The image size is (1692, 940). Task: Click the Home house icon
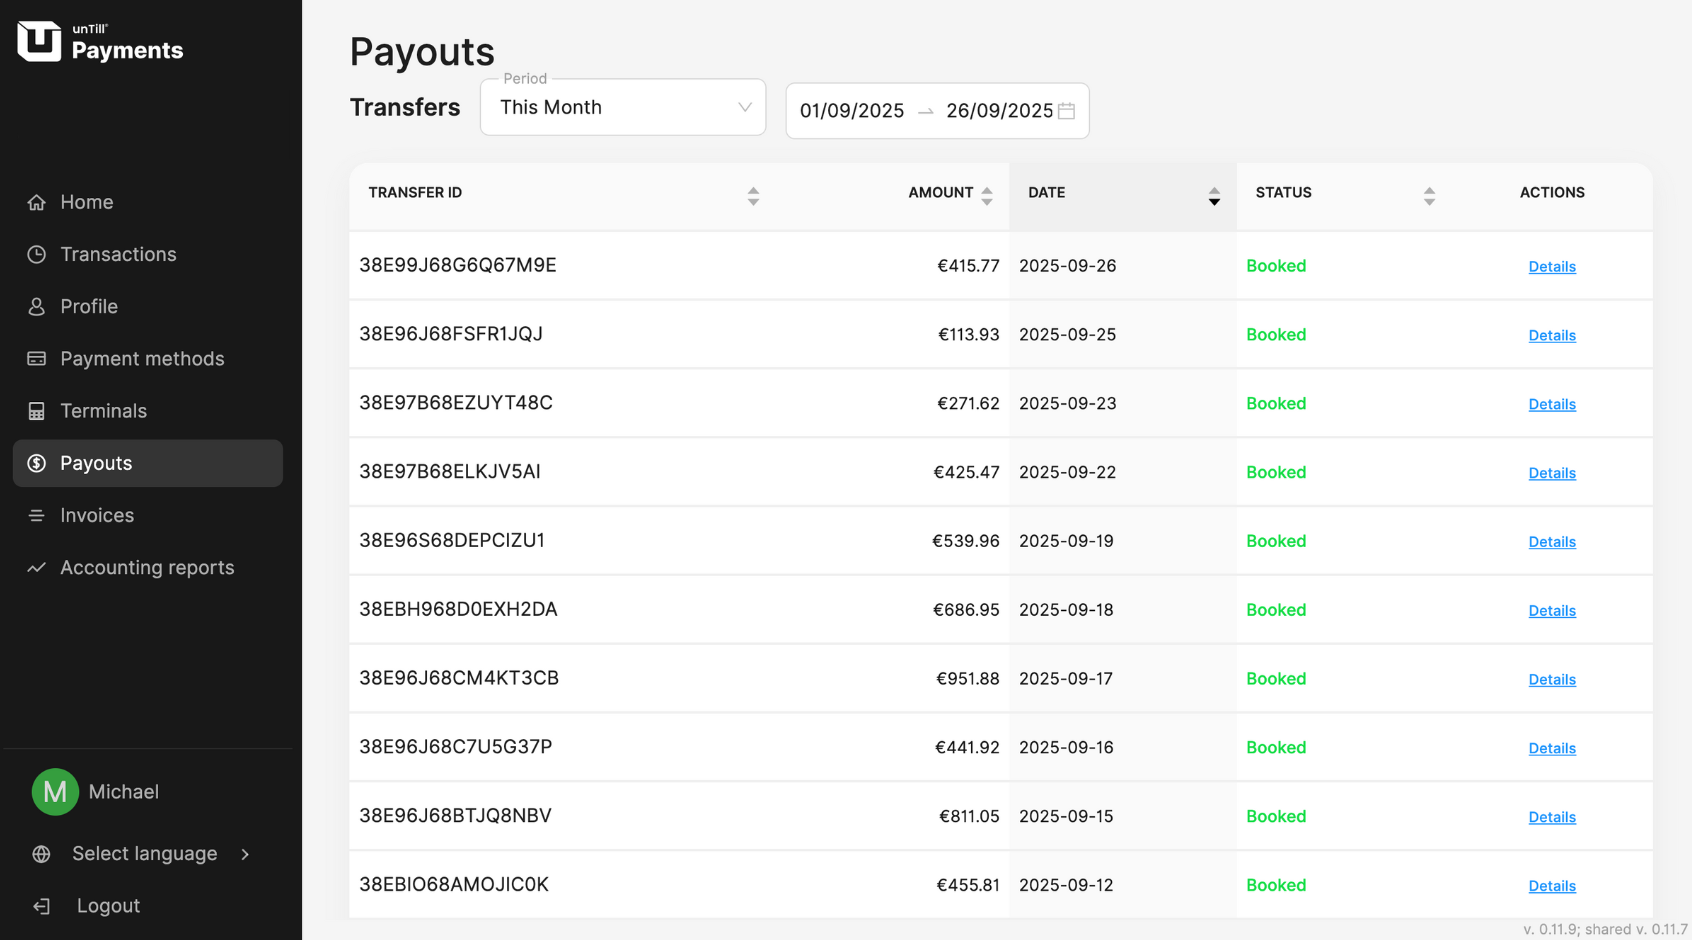pos(37,203)
